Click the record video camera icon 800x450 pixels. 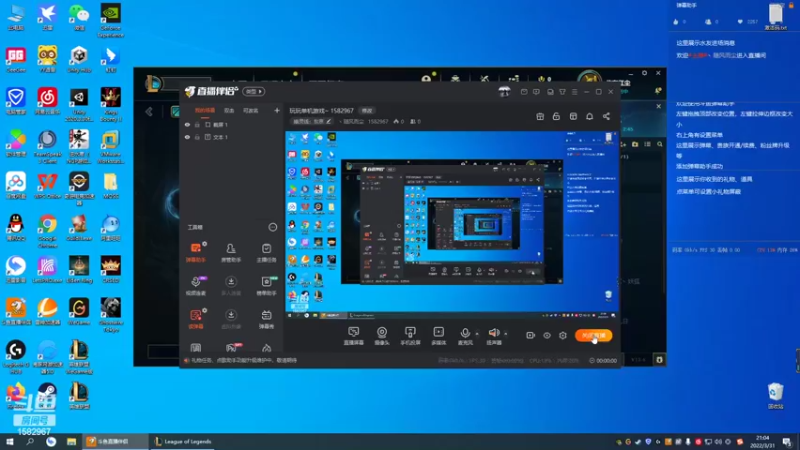[531, 335]
